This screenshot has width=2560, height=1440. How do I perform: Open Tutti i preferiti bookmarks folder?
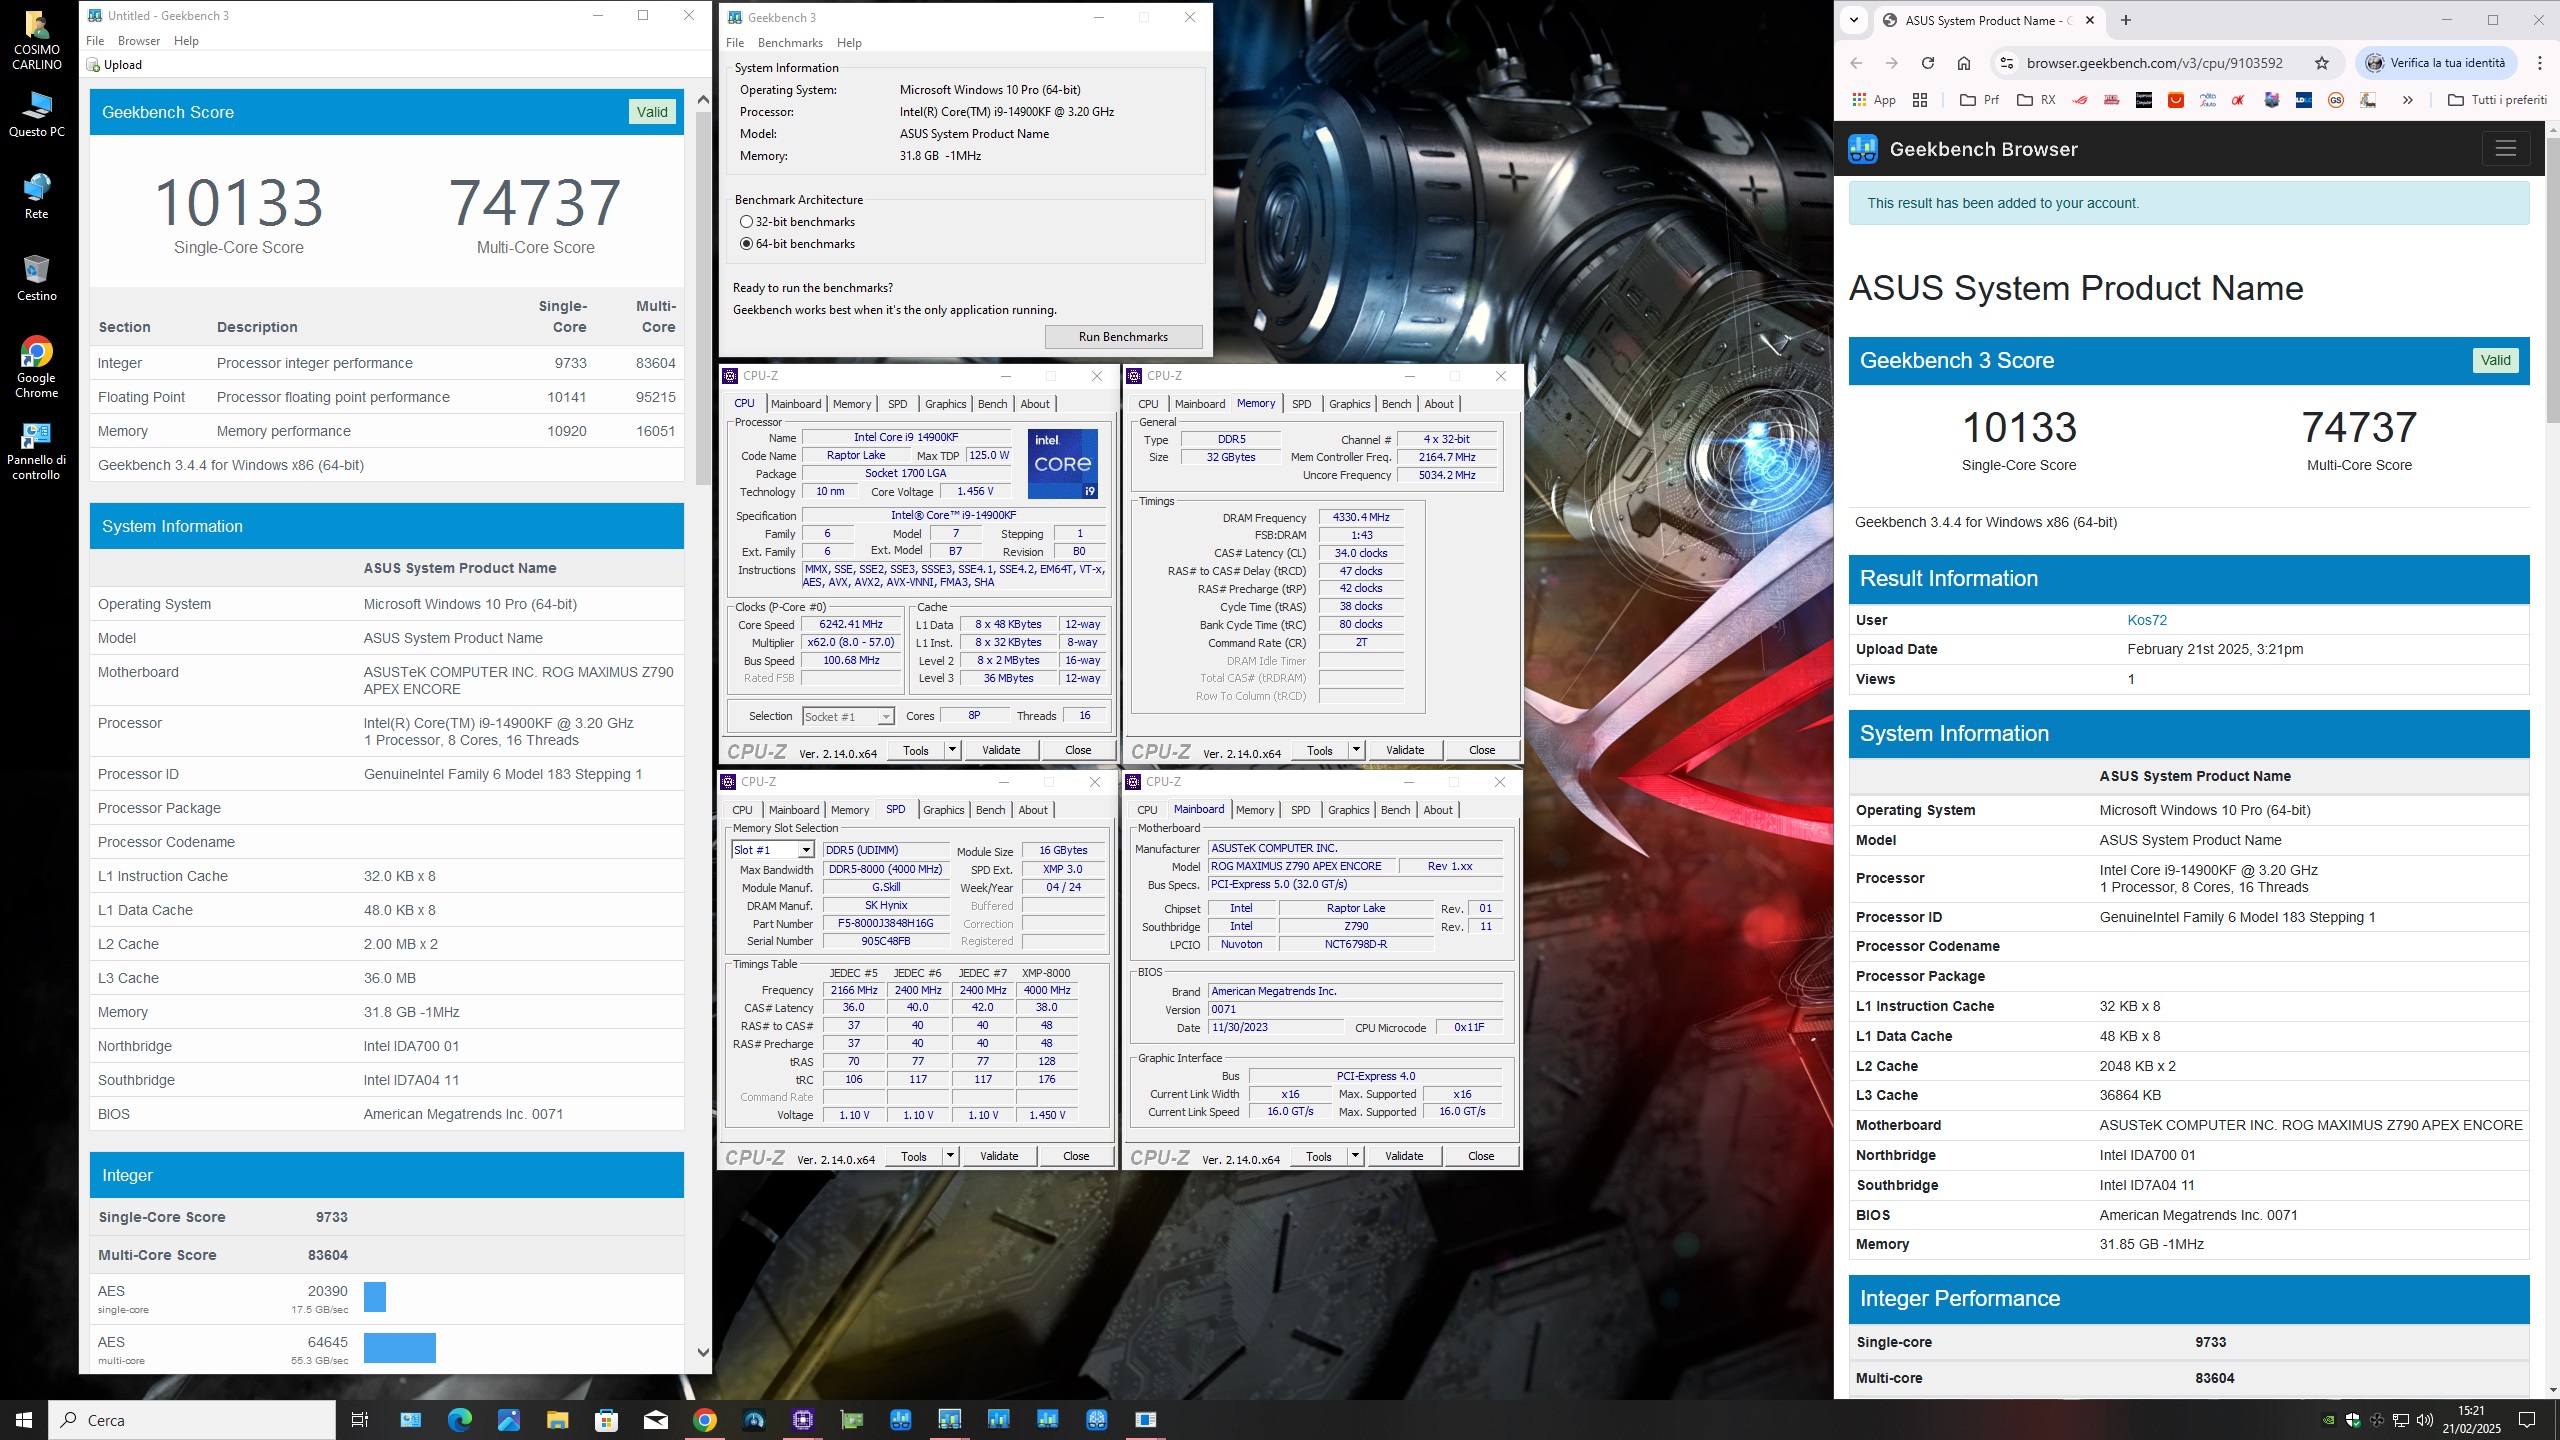pos(2497,100)
